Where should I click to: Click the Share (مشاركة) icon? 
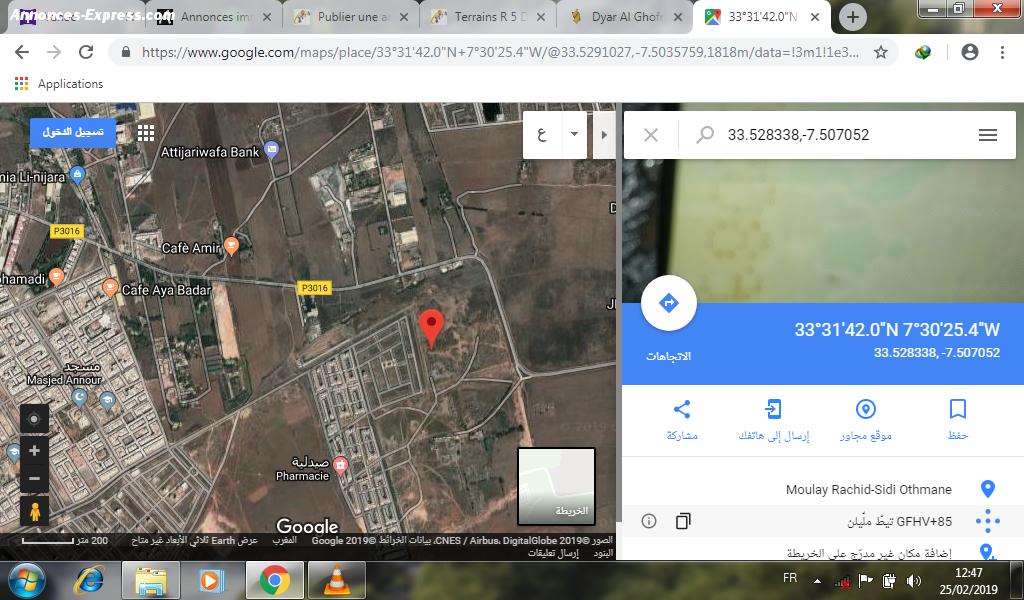[682, 409]
